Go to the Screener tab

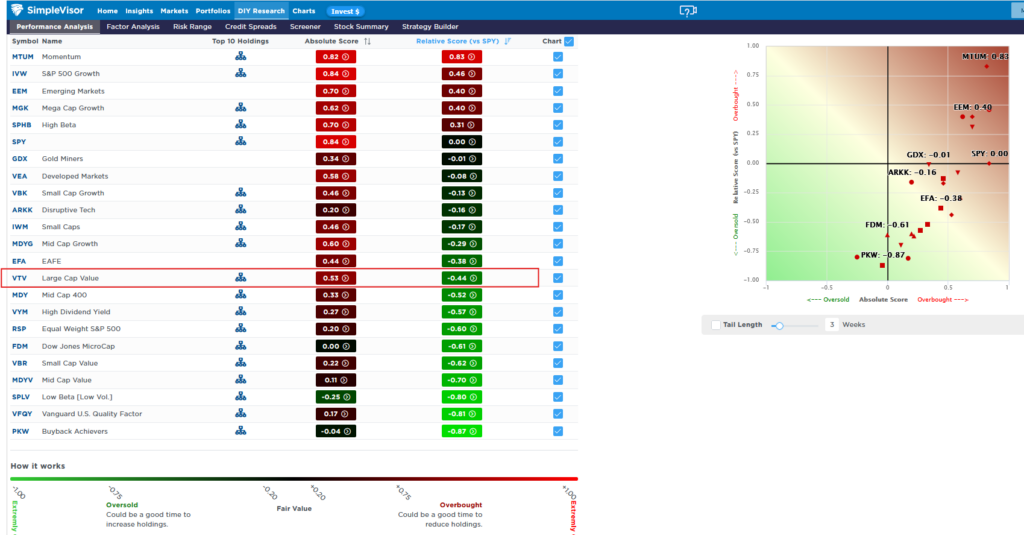[x=305, y=27]
